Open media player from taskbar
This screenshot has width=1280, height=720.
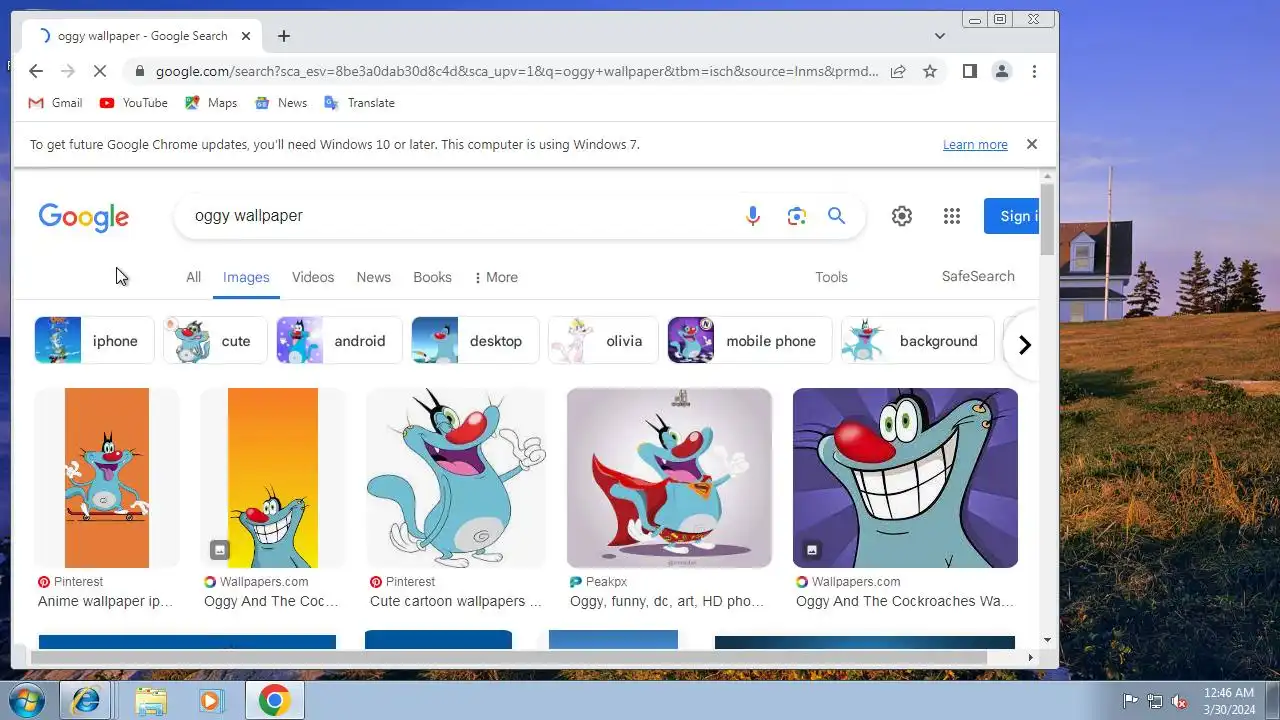[211, 701]
